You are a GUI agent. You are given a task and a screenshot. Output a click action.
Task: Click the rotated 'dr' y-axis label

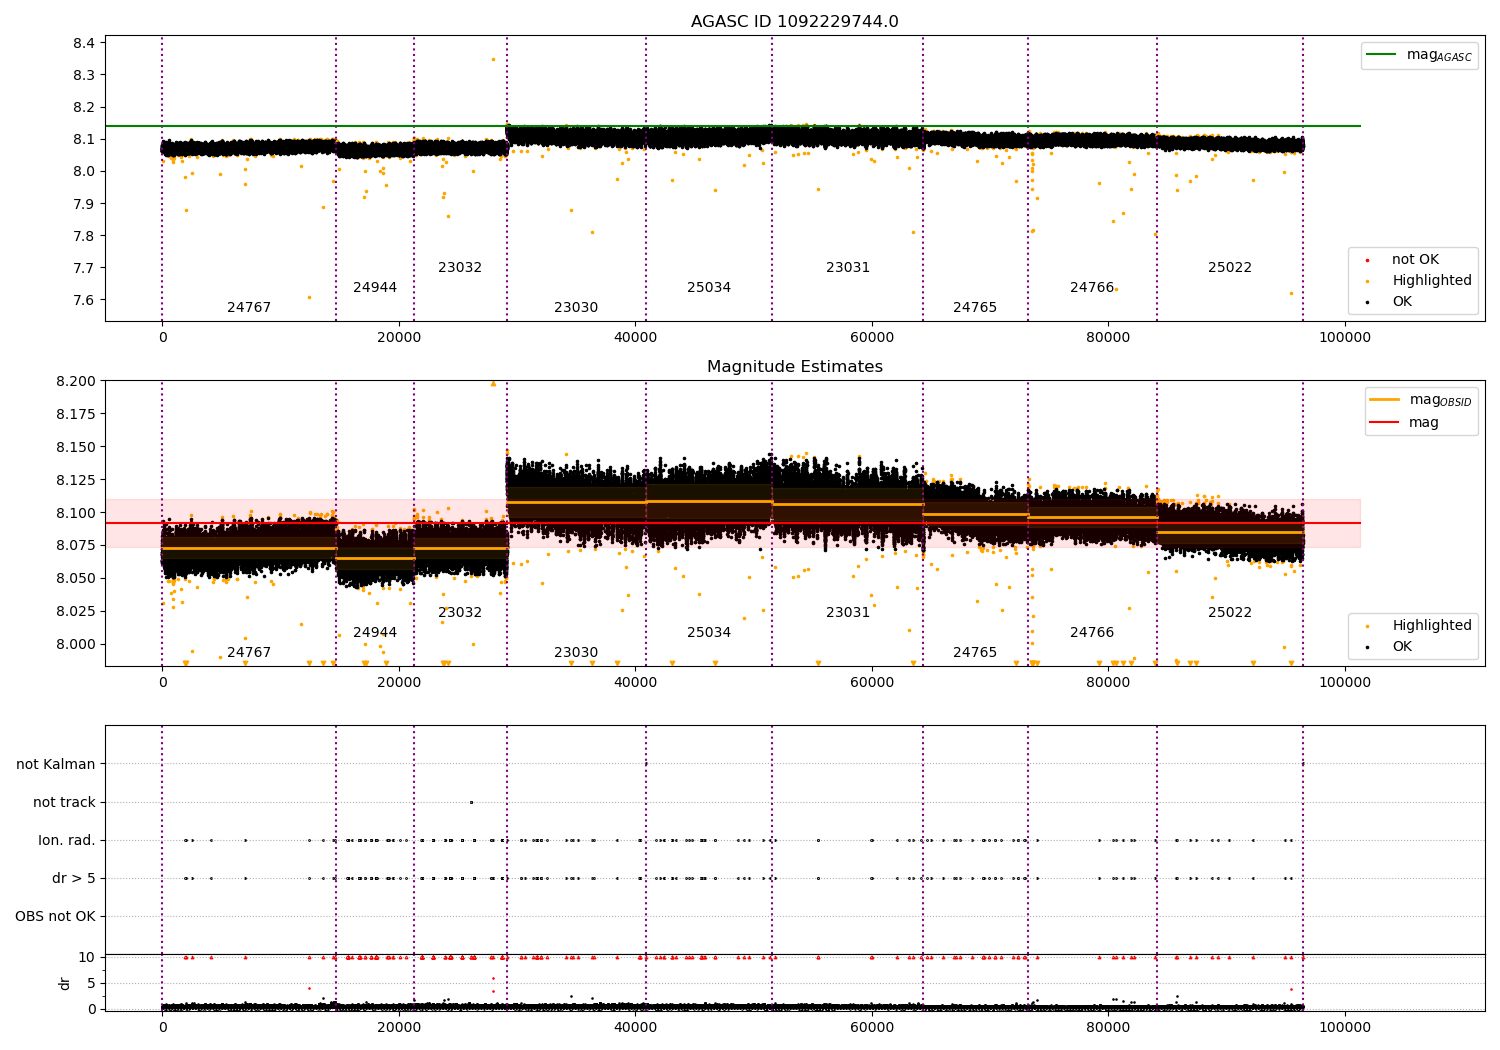pyautogui.click(x=65, y=983)
